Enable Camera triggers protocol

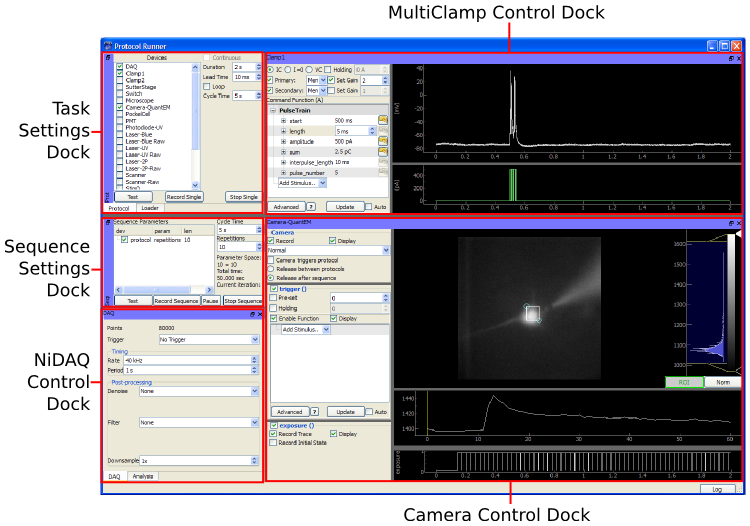[x=271, y=260]
